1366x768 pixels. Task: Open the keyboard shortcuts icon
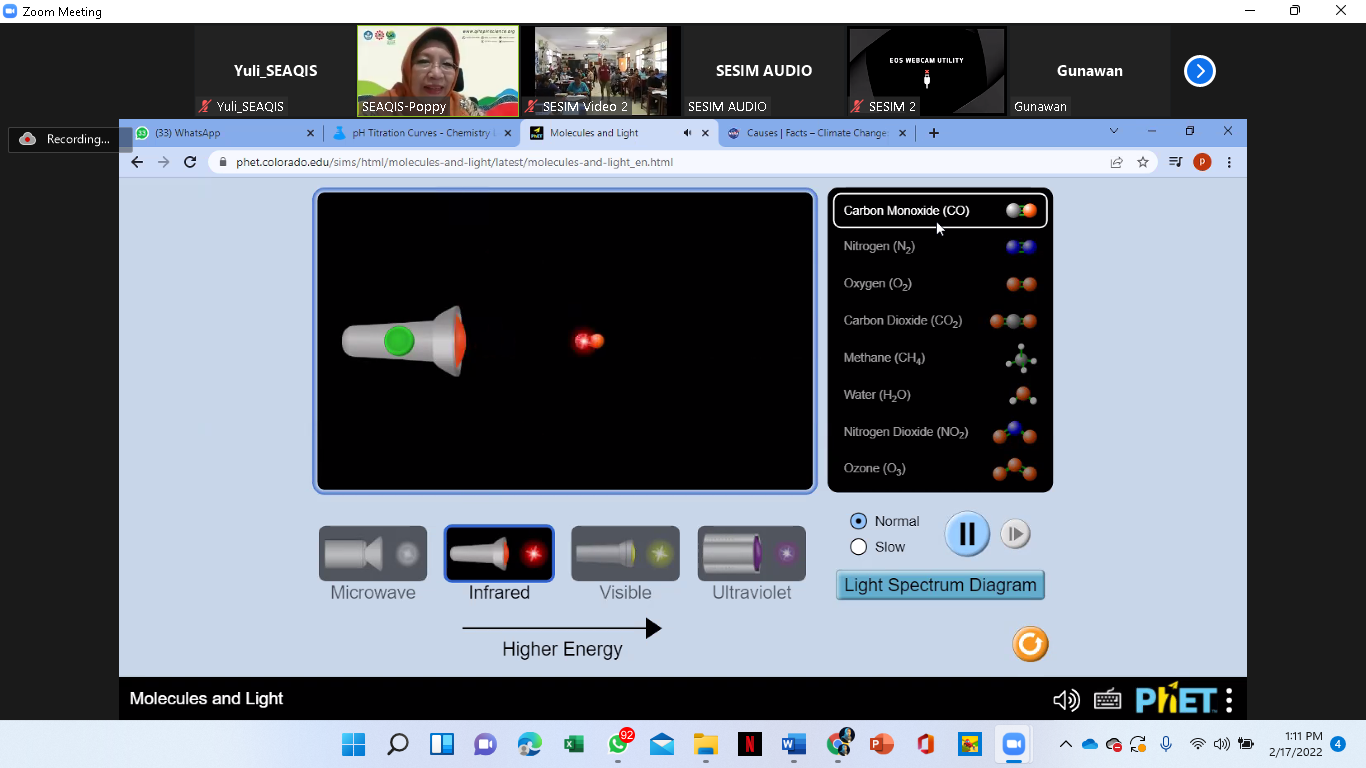click(1107, 700)
